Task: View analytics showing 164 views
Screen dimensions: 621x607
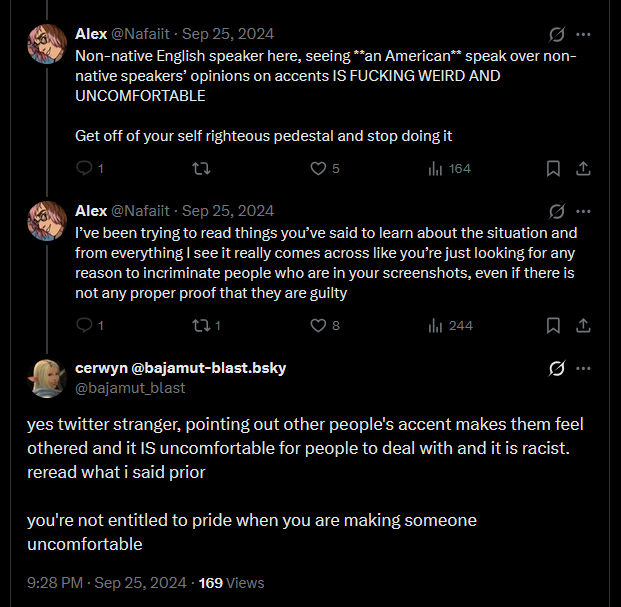Action: 435,169
